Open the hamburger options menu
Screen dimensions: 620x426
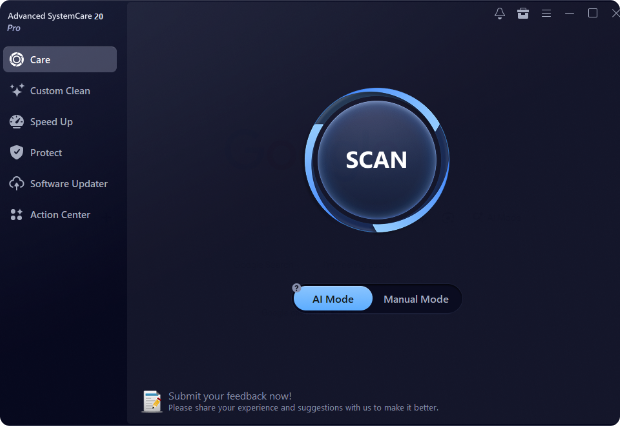(x=546, y=13)
